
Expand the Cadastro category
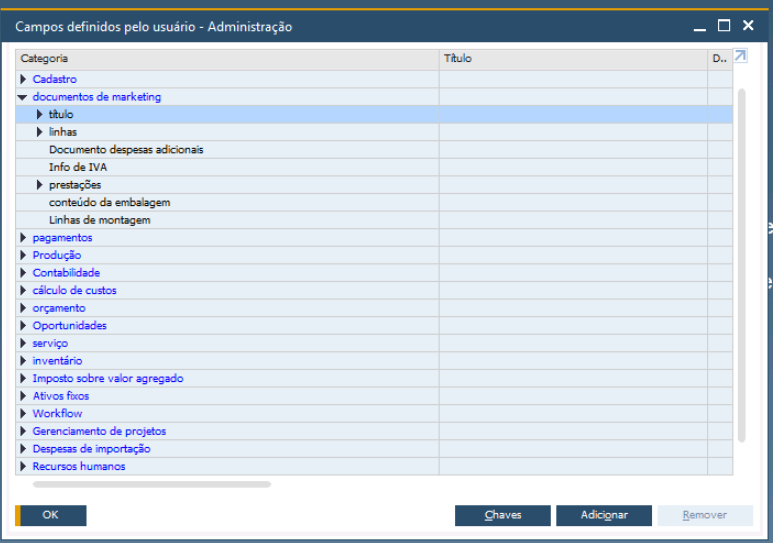pyautogui.click(x=23, y=79)
